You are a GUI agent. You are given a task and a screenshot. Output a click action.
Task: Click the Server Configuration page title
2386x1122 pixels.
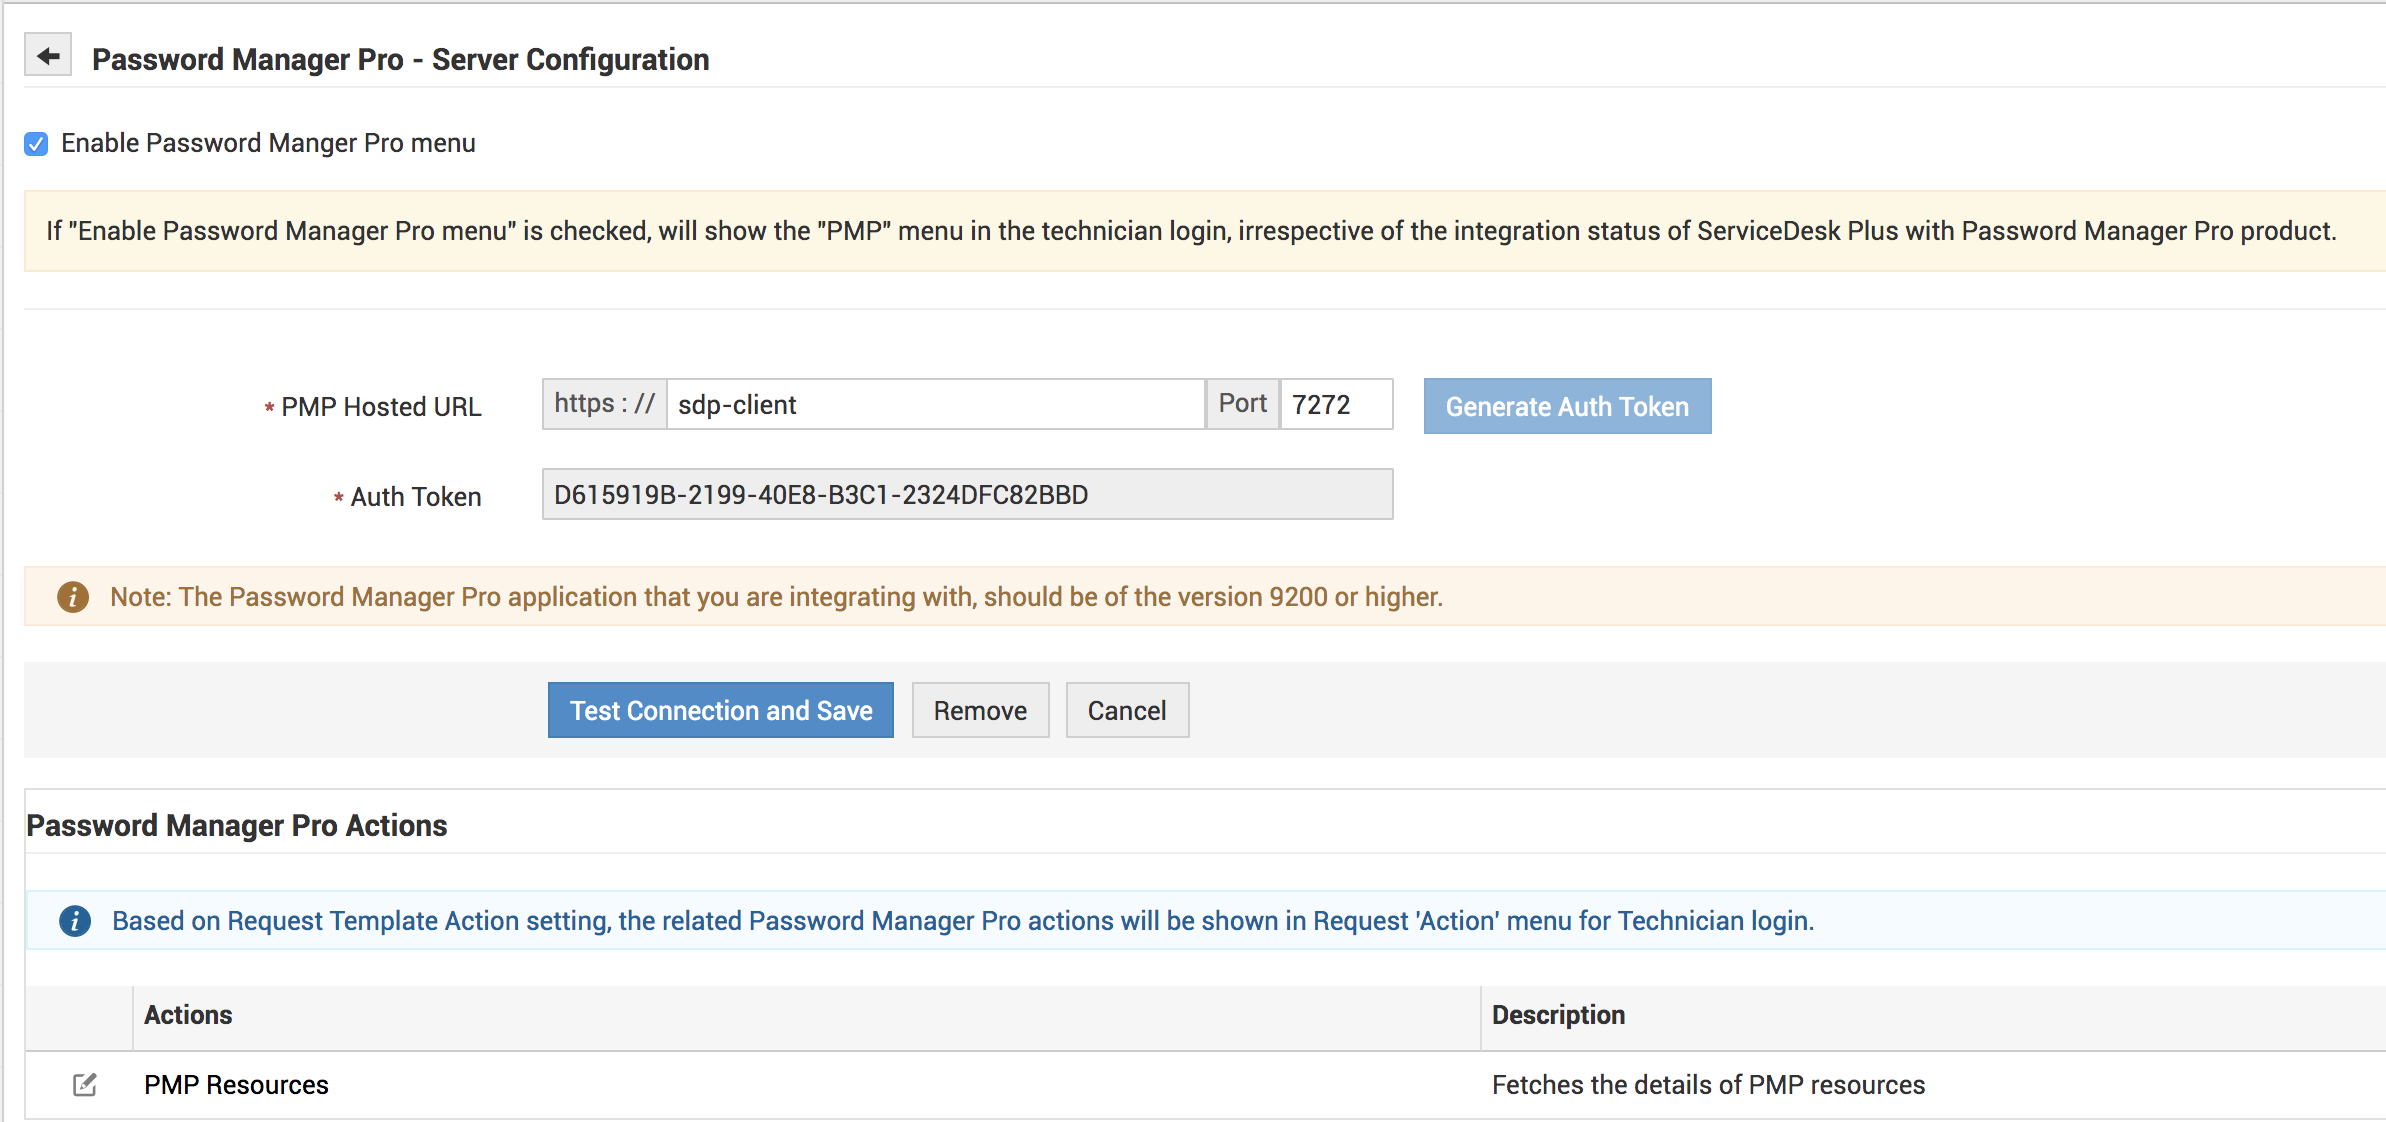pyautogui.click(x=400, y=60)
